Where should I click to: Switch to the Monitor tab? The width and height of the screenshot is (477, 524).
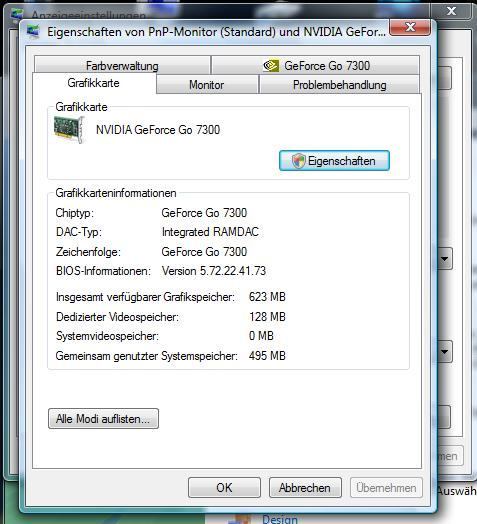[x=207, y=85]
